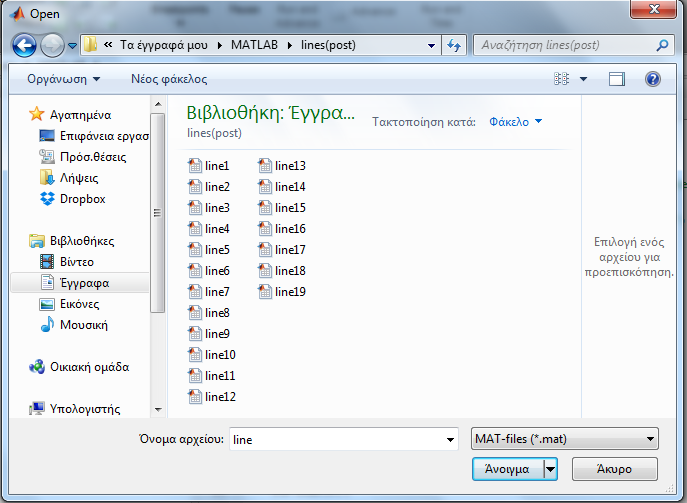Select Επιφάνεια εργασίας in the sidebar
The height and width of the screenshot is (503, 687).
[x=94, y=136]
